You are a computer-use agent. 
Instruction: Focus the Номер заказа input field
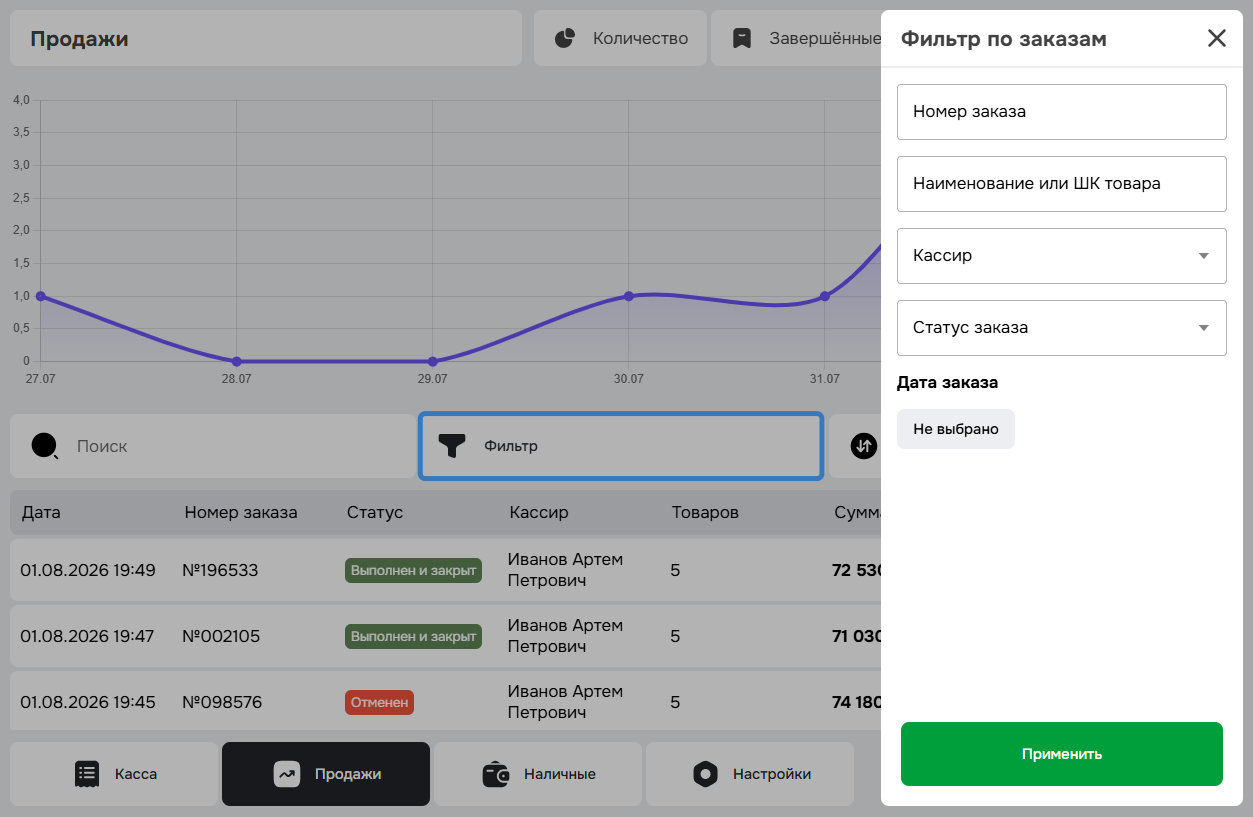coord(1062,112)
